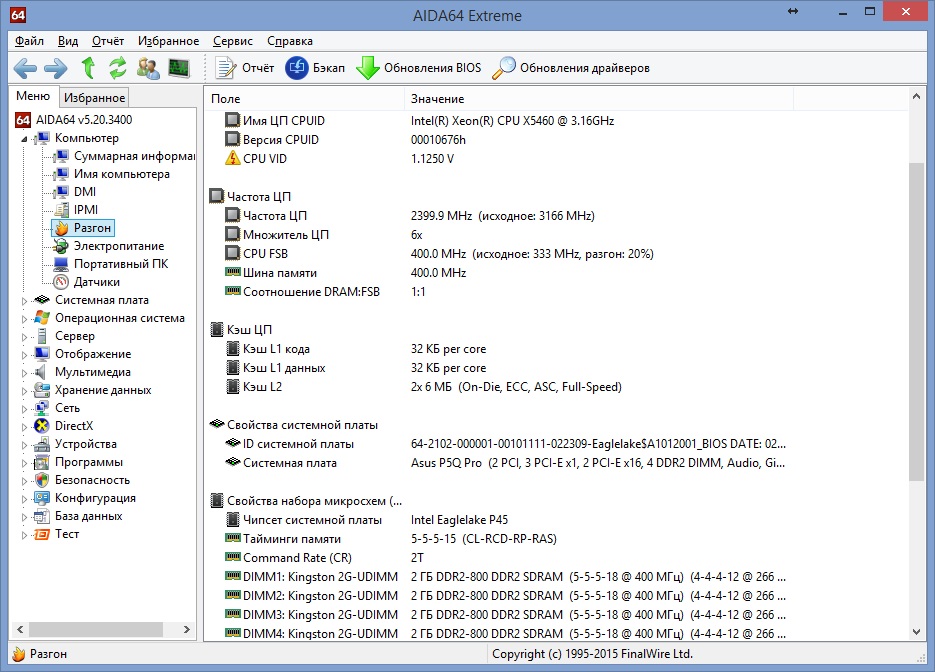Viewport: 935px width, 672px height.
Task: Switch to the Избранное side panel tab
Action: coord(94,98)
